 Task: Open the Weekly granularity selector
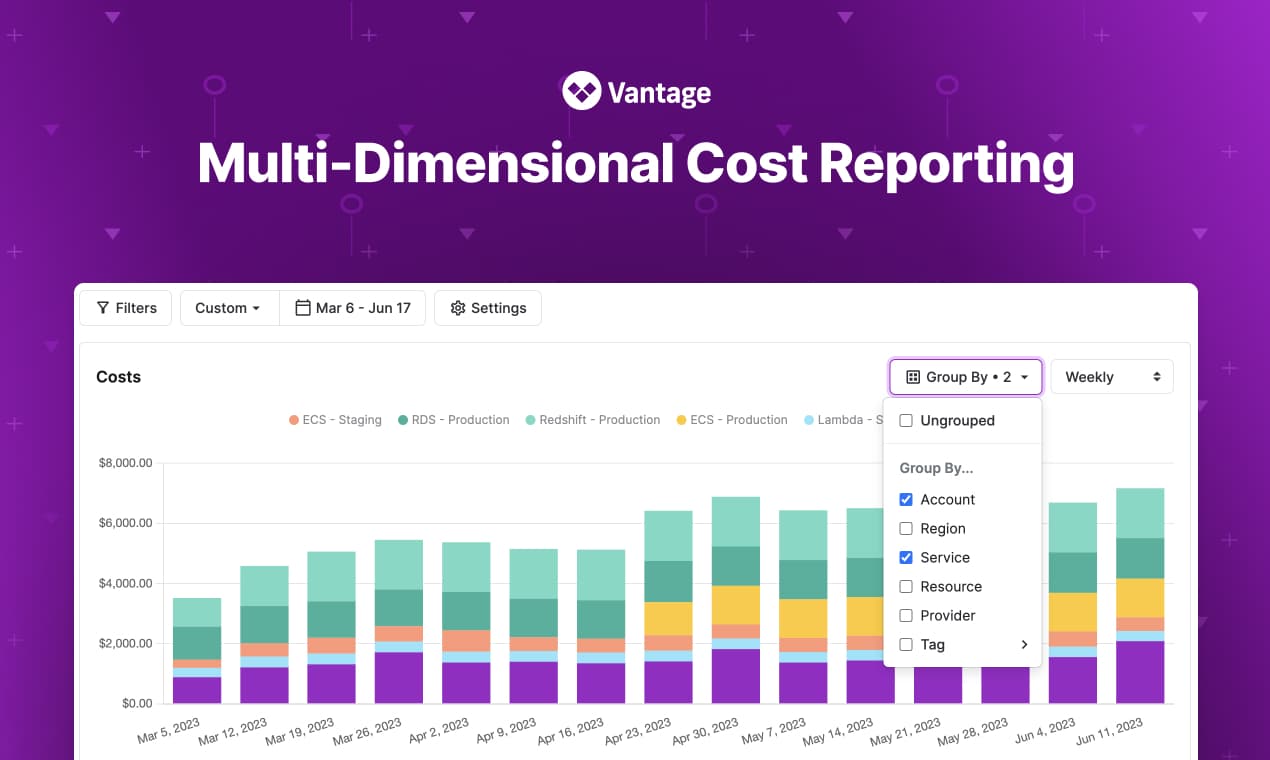(1111, 377)
